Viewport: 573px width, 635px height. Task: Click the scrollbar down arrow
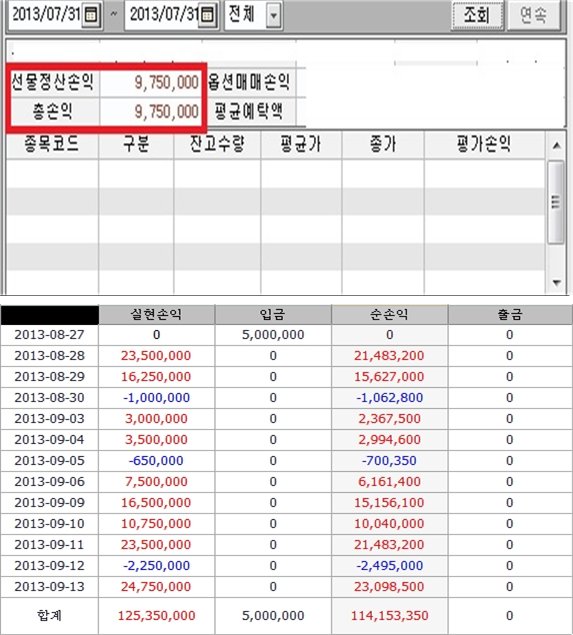[x=557, y=282]
